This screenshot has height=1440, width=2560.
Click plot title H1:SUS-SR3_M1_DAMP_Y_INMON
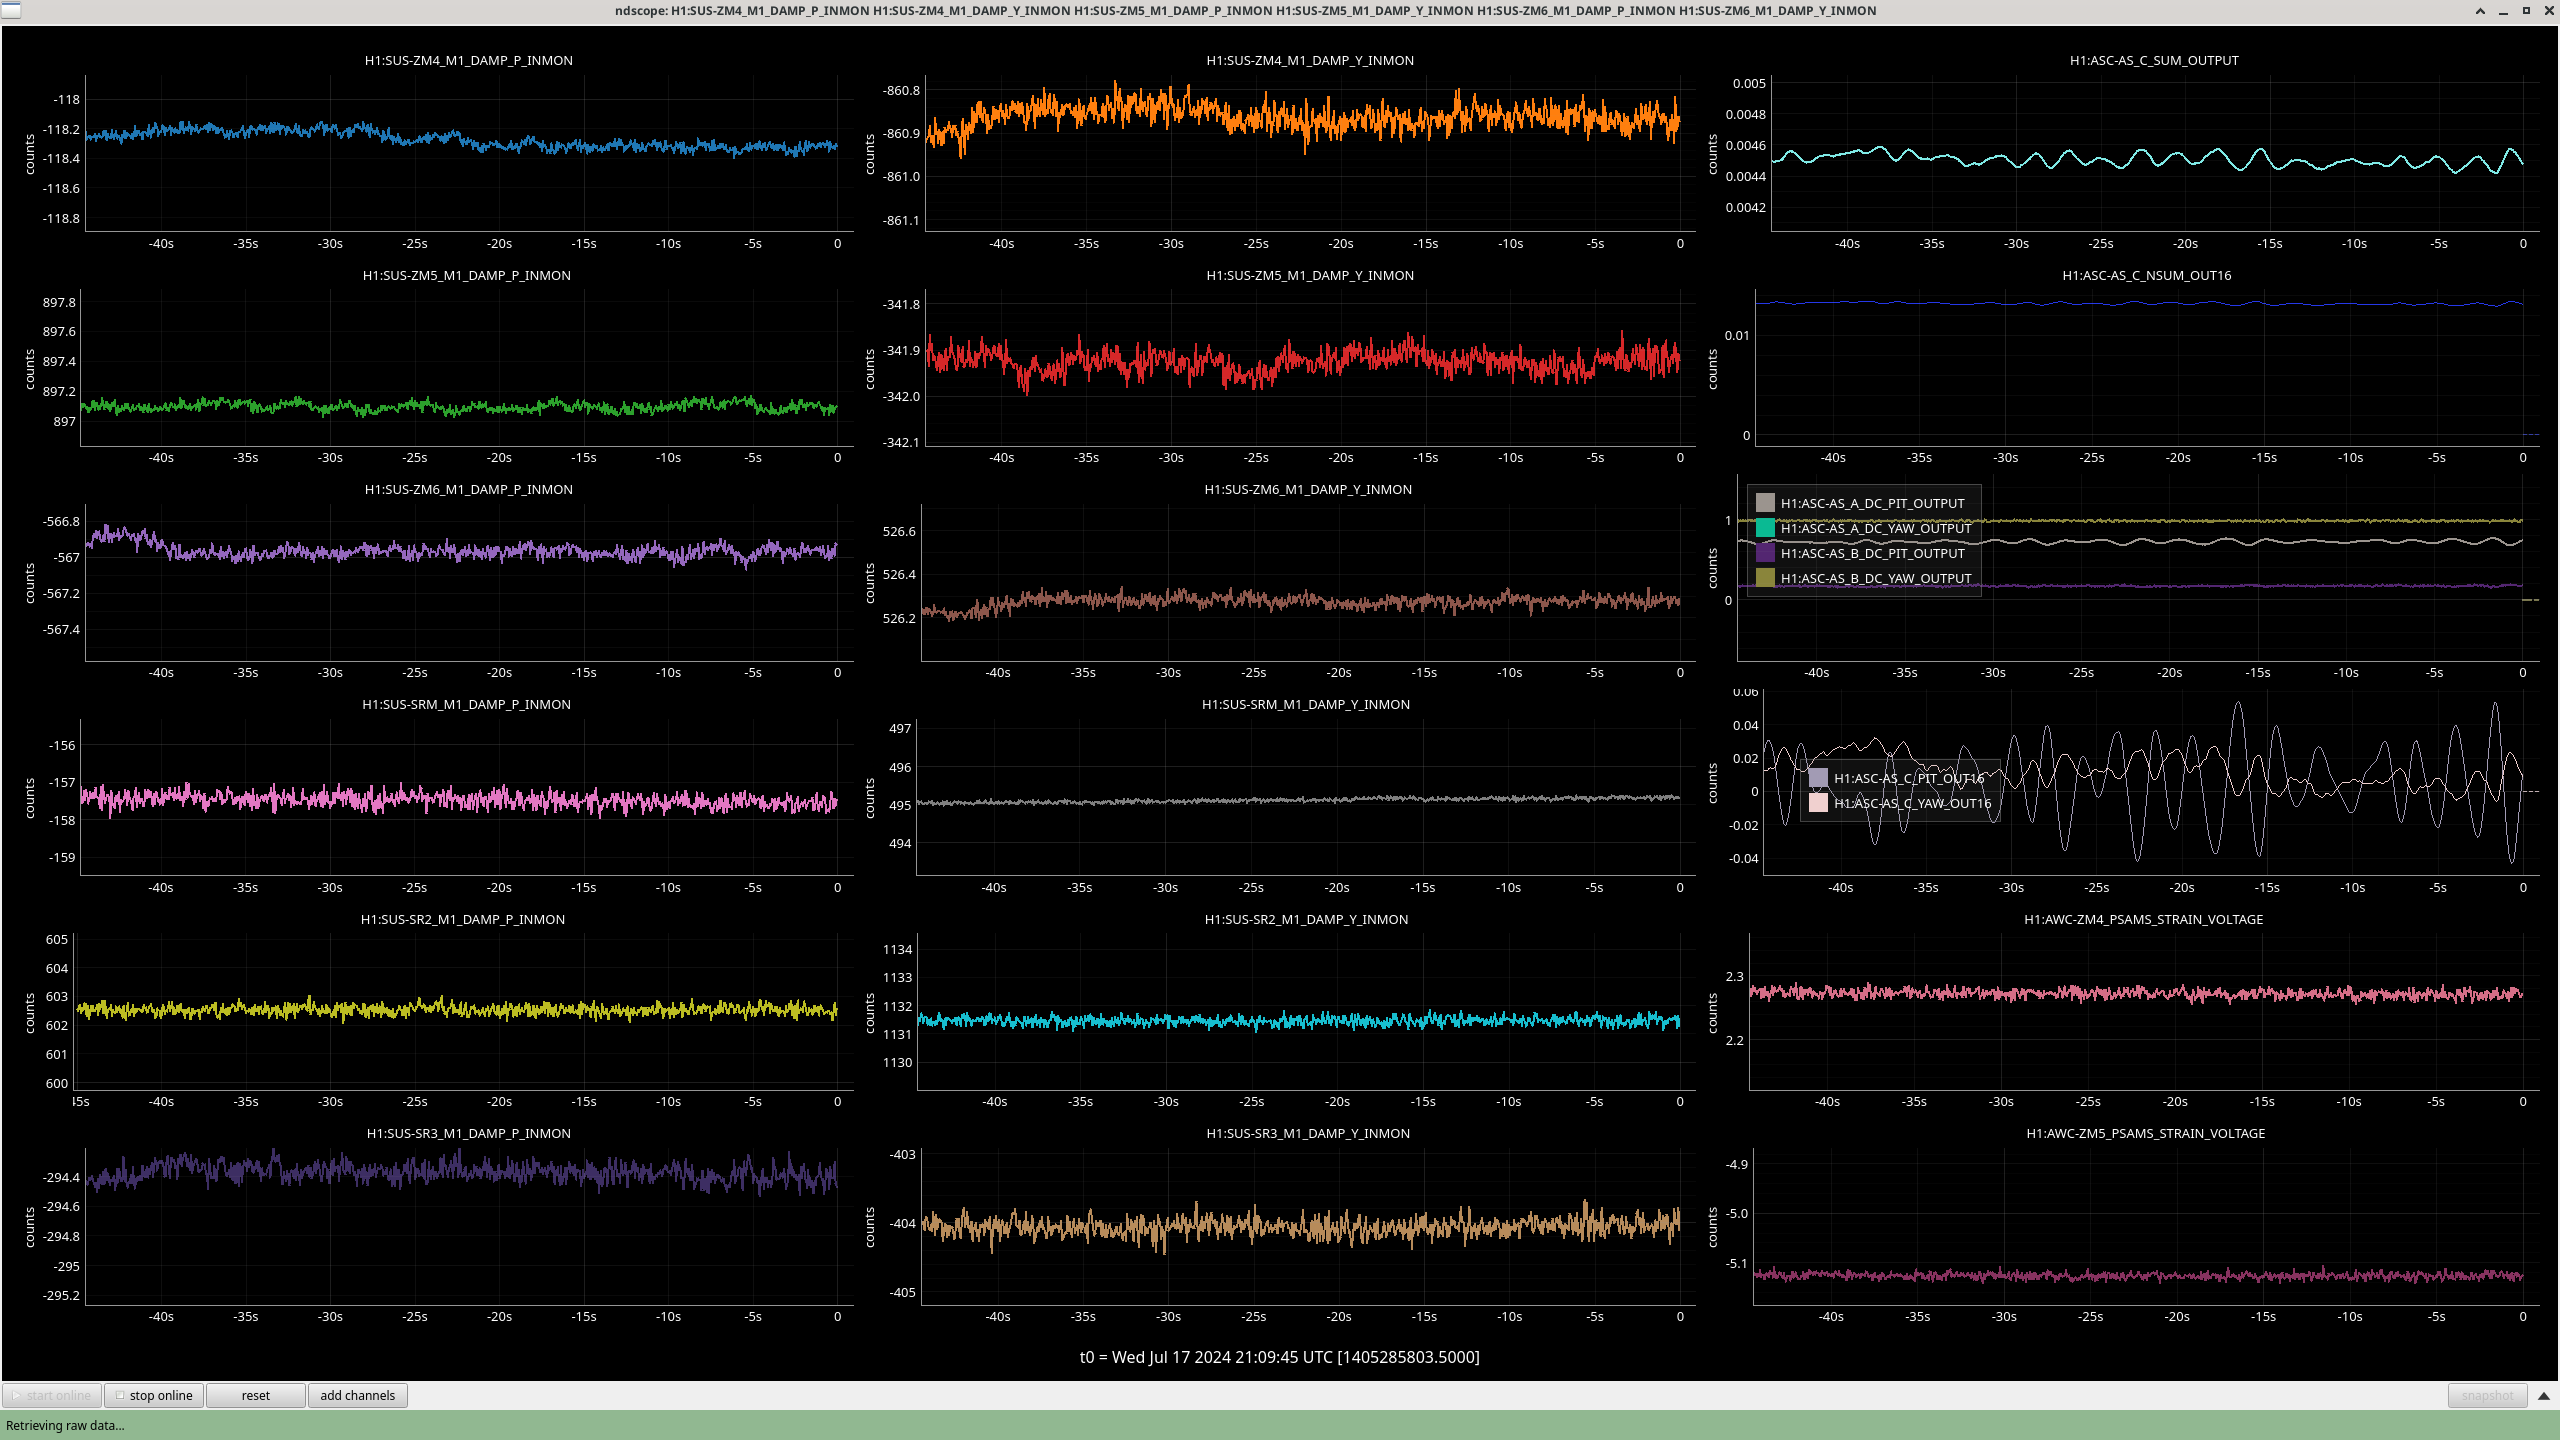pos(1308,1134)
